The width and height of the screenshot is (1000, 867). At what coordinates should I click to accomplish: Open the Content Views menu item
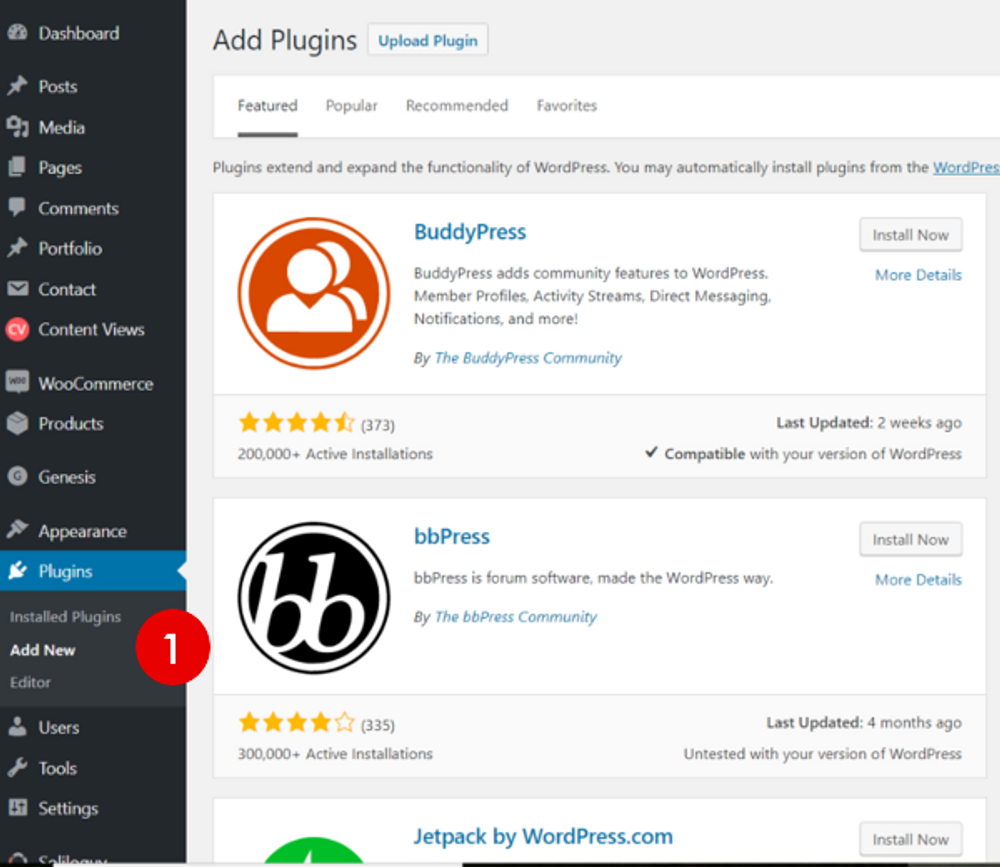pyautogui.click(x=93, y=329)
